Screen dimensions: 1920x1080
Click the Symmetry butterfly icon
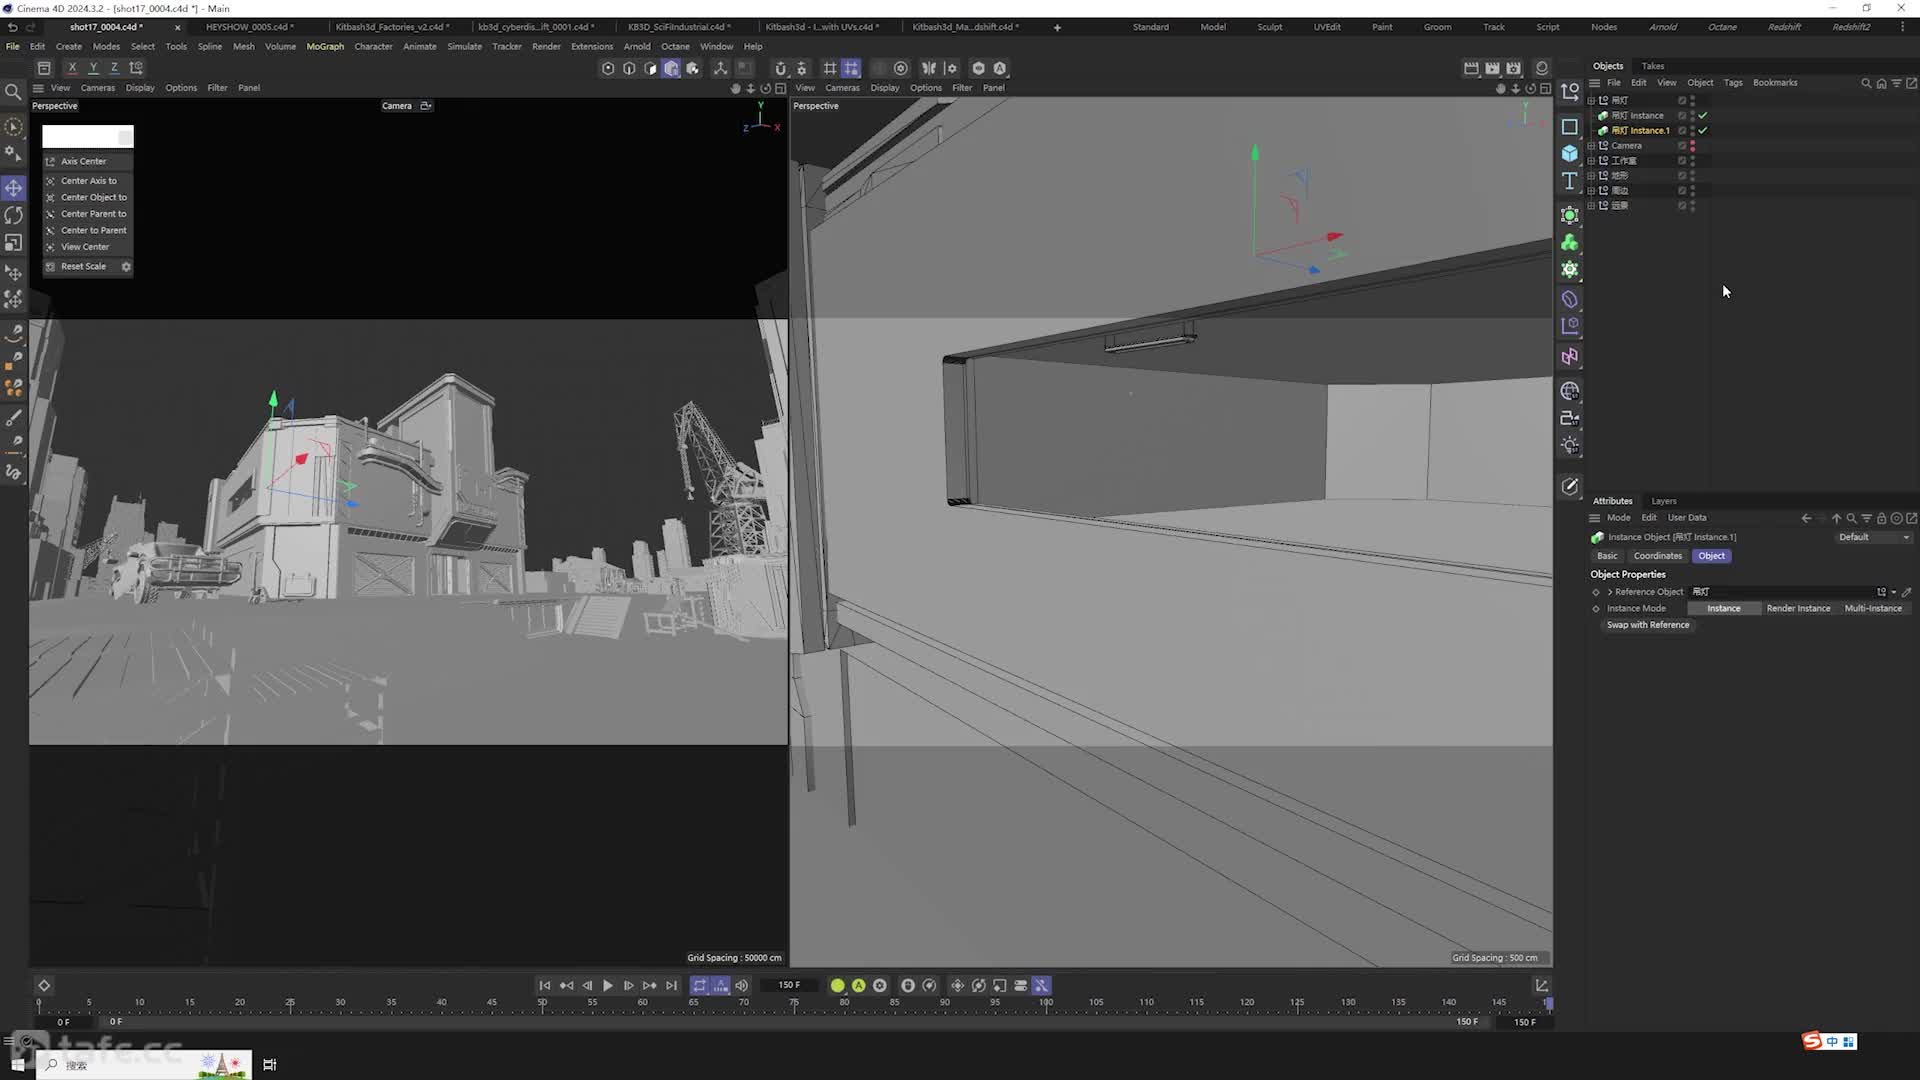click(929, 68)
